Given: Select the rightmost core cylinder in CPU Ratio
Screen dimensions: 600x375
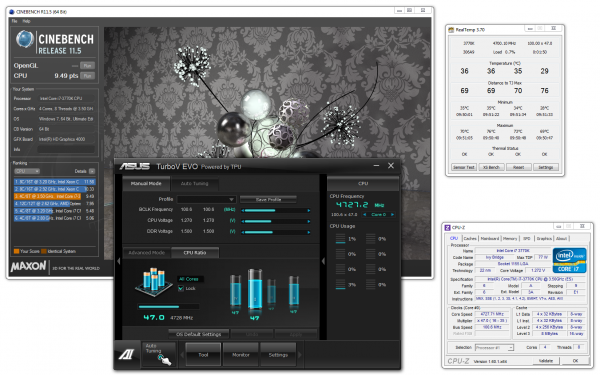Looking at the screenshot, I should (293, 291).
